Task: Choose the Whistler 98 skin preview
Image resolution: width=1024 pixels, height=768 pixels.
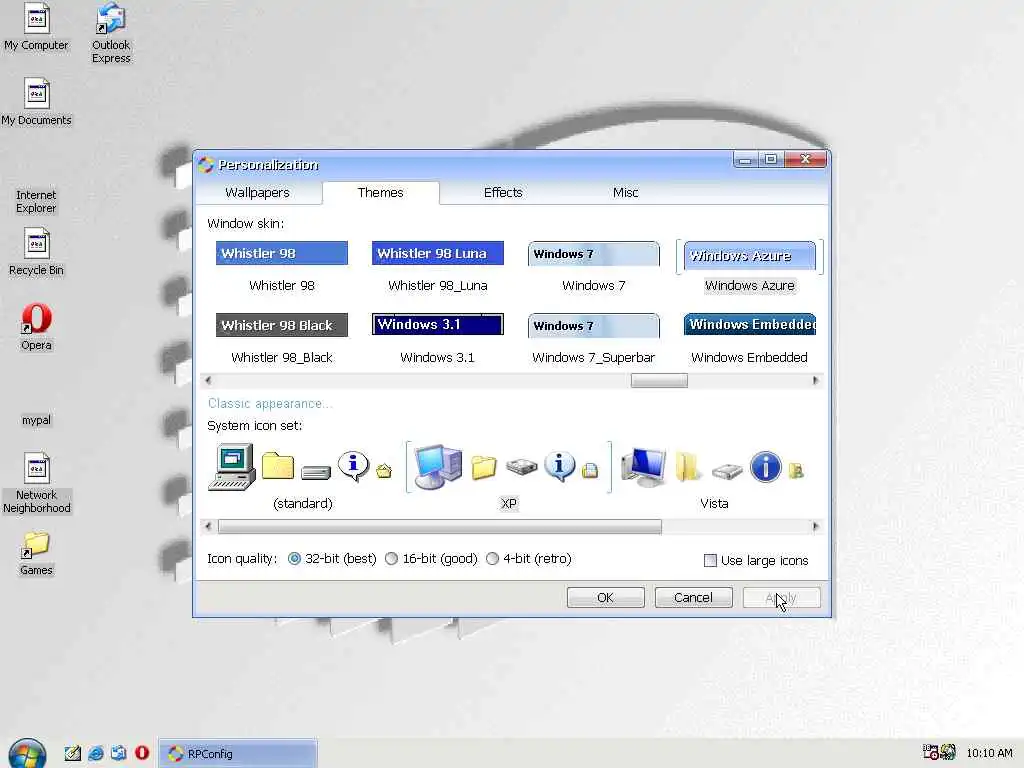Action: [x=281, y=253]
